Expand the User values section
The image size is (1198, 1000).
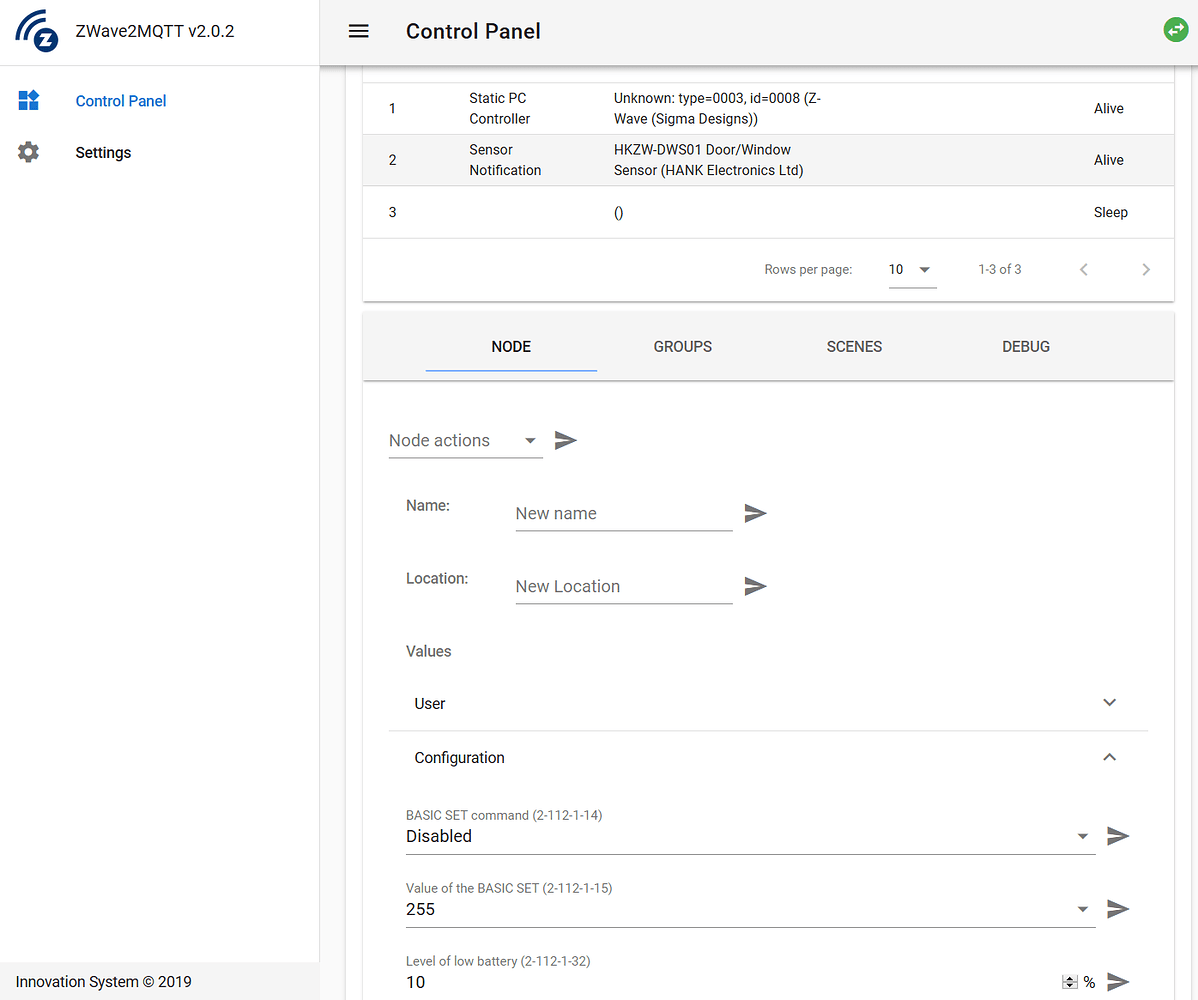coord(1109,703)
